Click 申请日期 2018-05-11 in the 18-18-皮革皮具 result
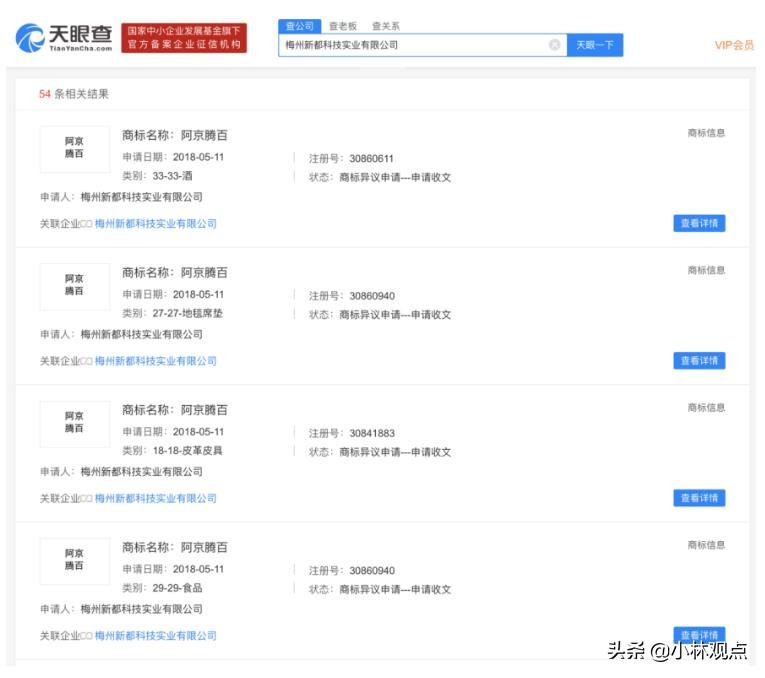 pos(173,432)
